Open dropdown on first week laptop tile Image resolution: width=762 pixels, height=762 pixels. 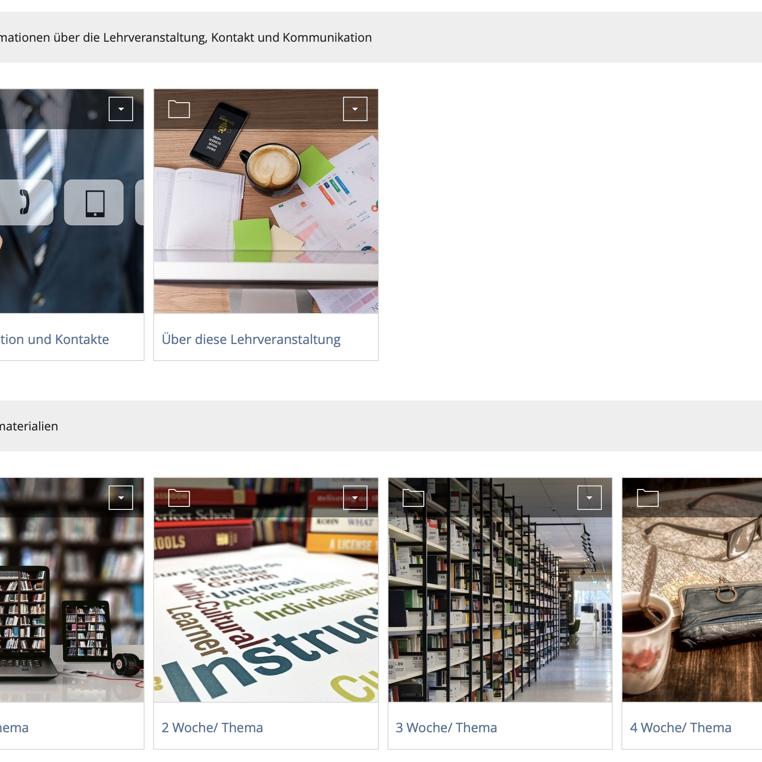[x=121, y=498]
